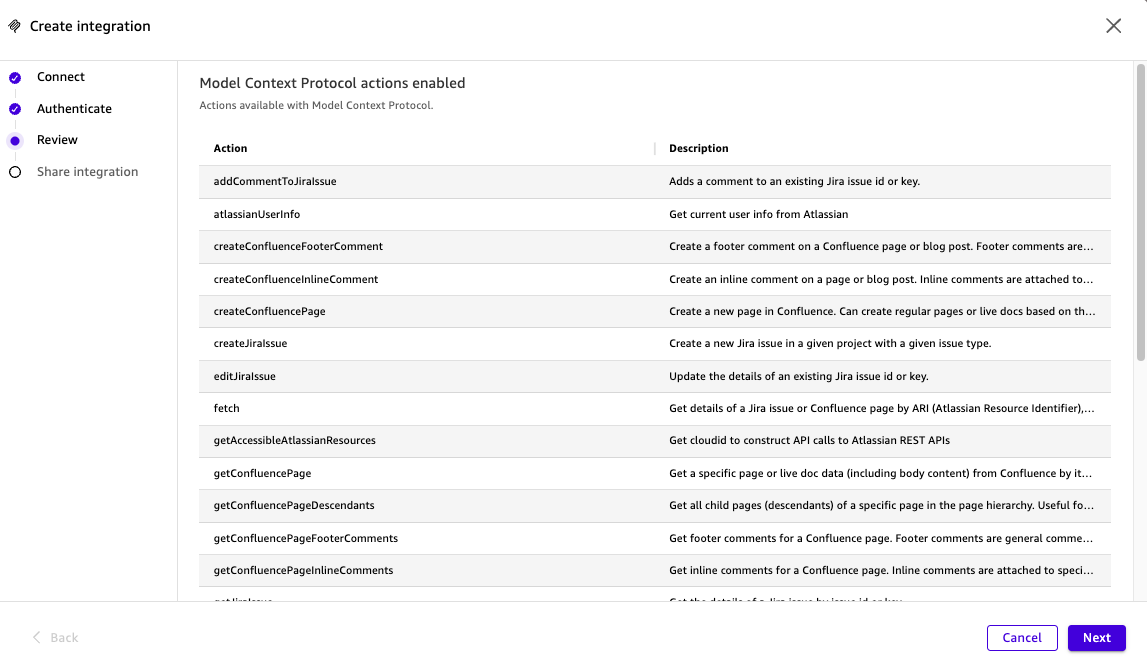Click the Share integration step circle
1147x668 pixels.
(x=15, y=172)
